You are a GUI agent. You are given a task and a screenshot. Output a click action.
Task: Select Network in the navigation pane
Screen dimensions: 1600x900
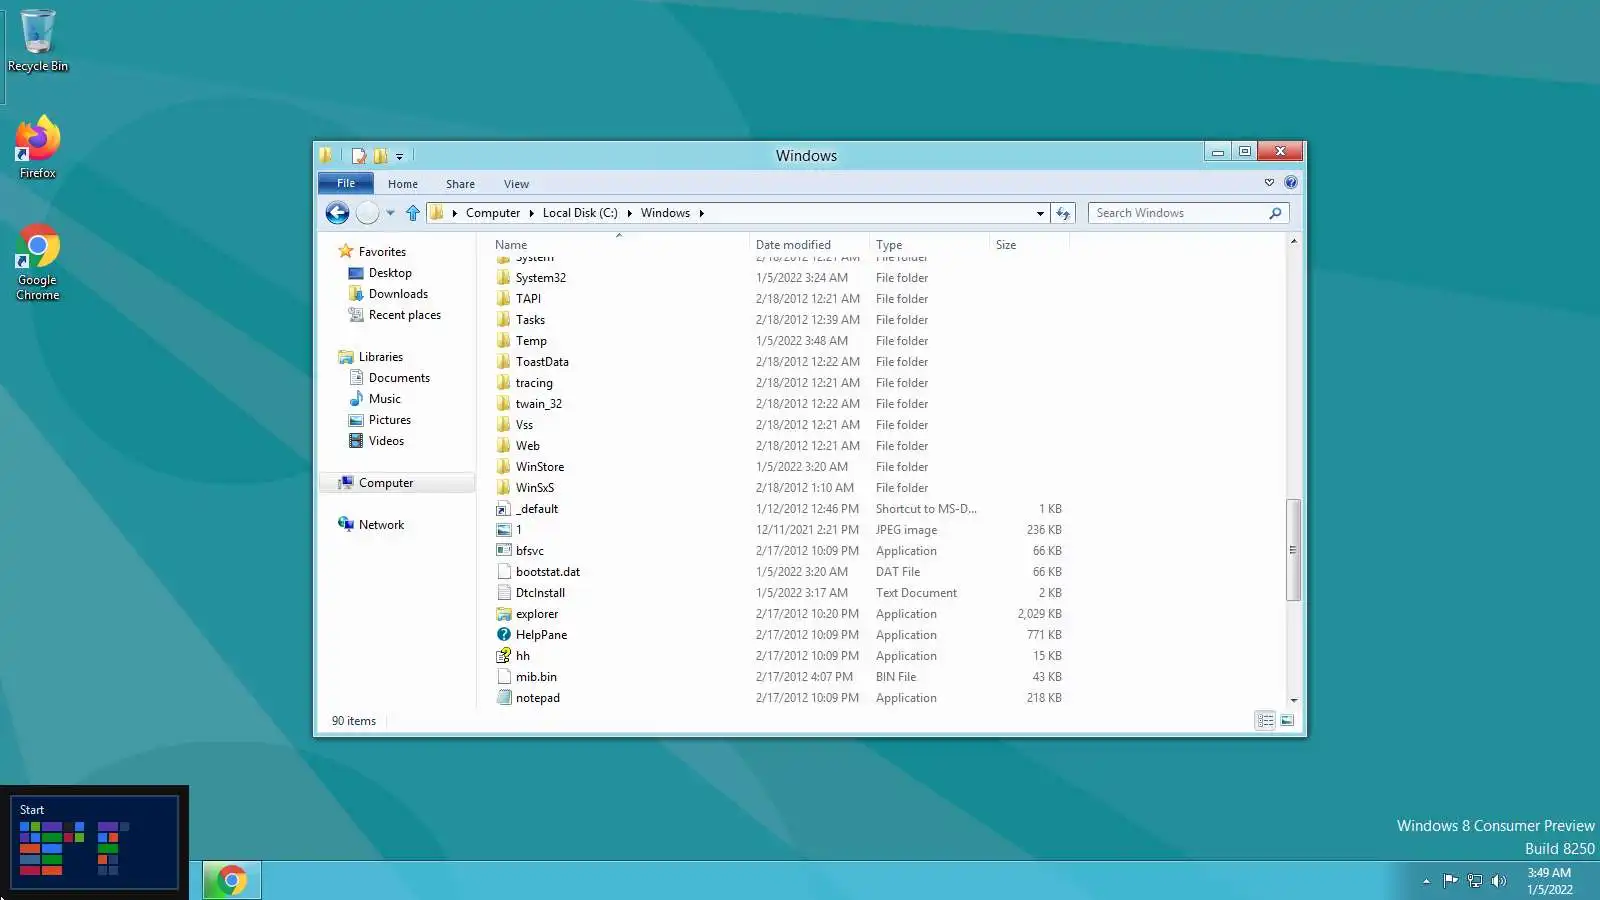point(381,525)
